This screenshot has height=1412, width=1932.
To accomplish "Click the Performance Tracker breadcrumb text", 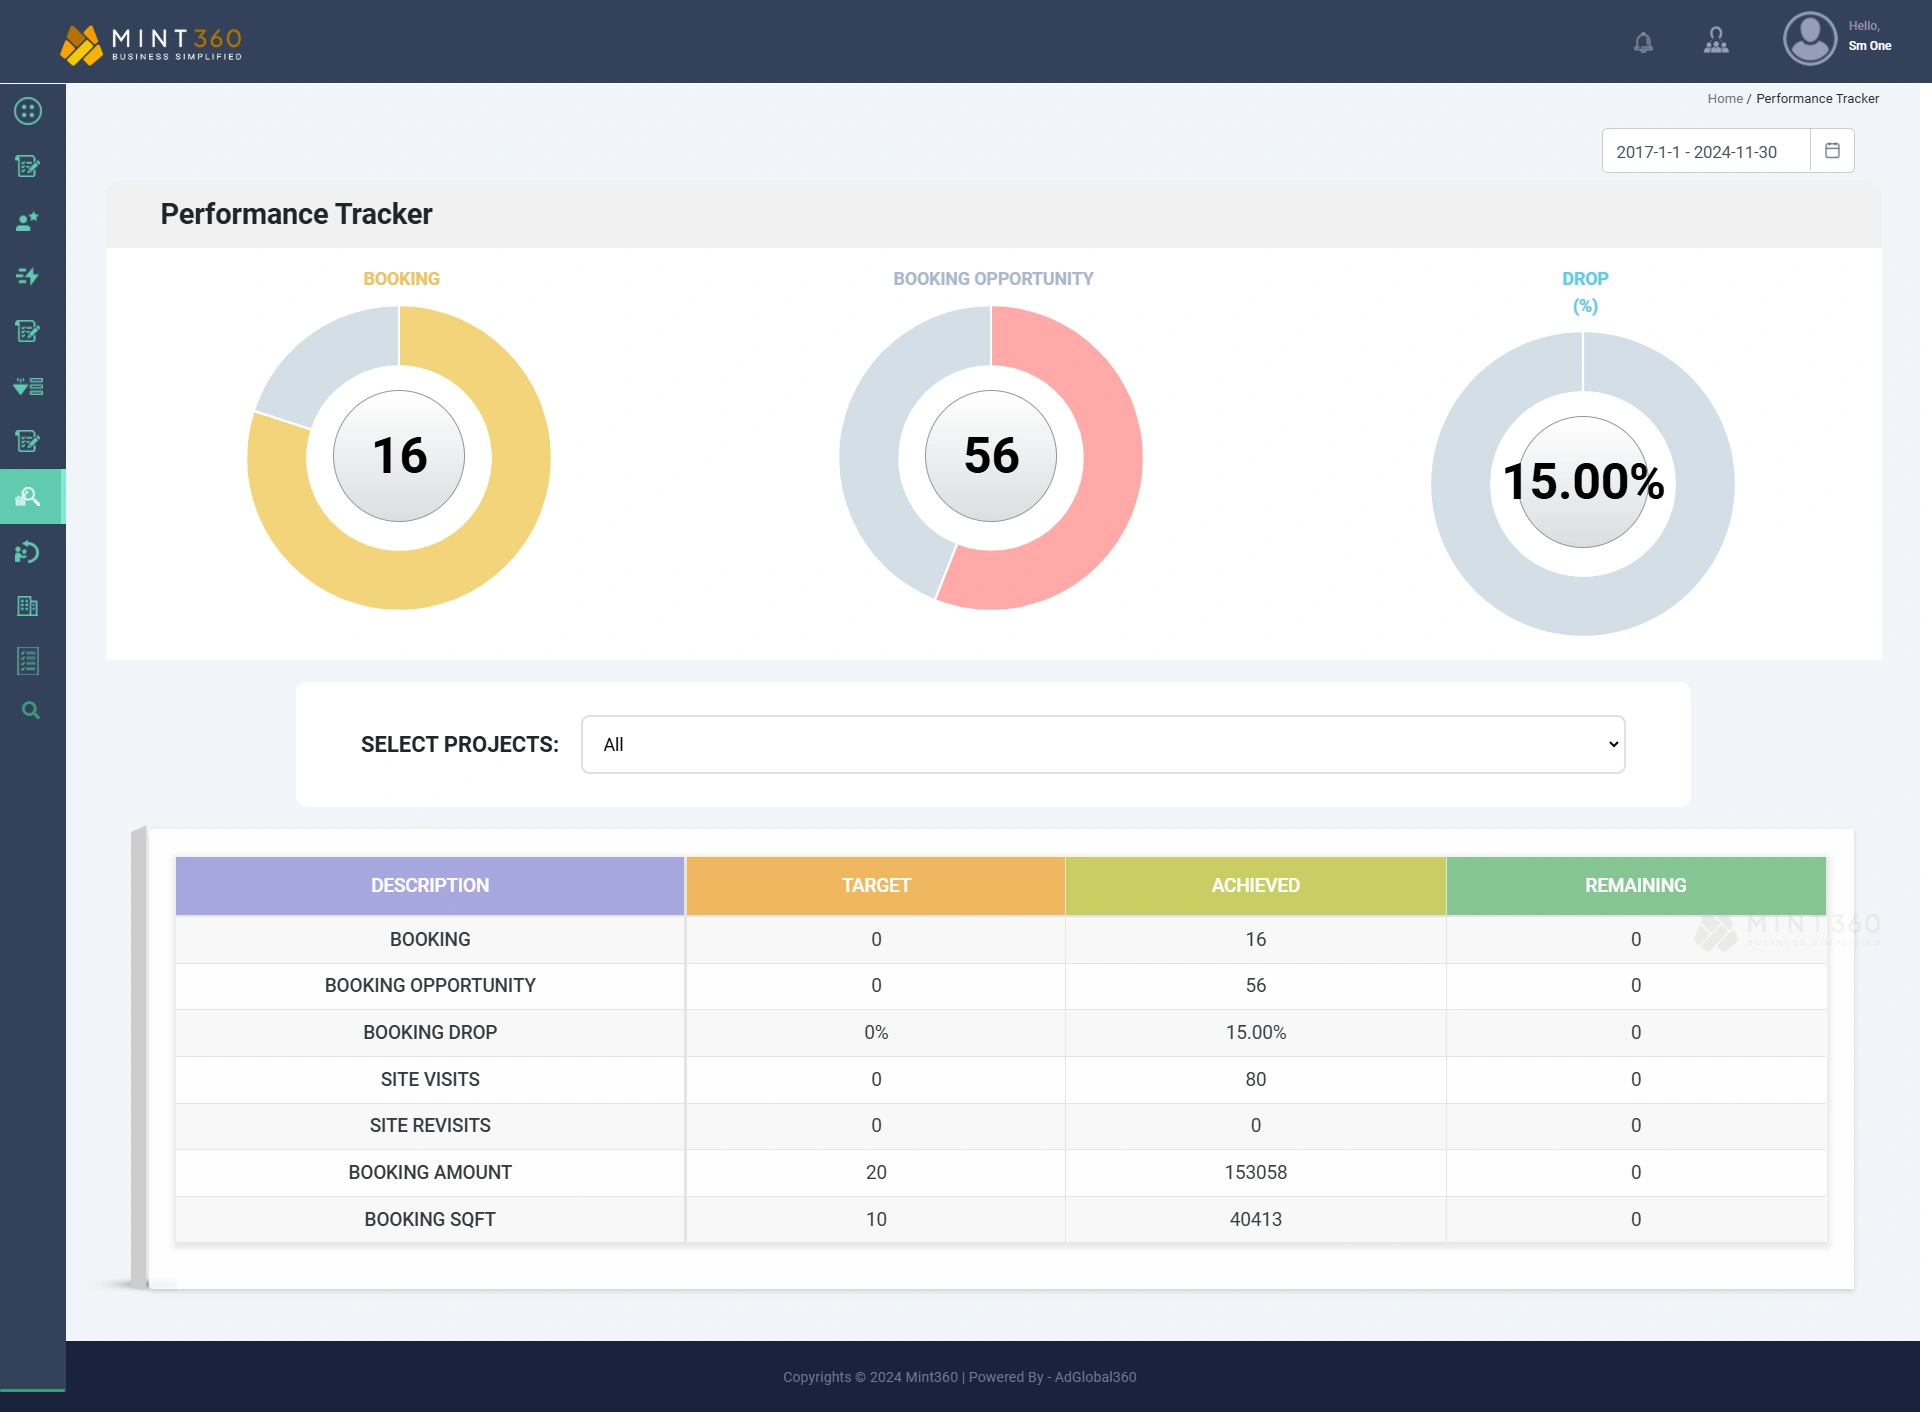I will (x=1817, y=98).
